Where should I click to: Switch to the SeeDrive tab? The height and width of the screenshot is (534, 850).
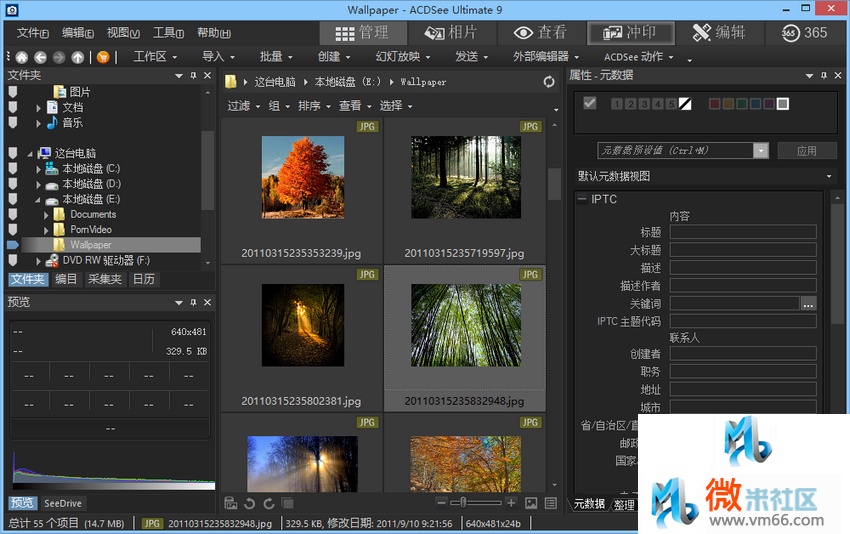pos(63,503)
